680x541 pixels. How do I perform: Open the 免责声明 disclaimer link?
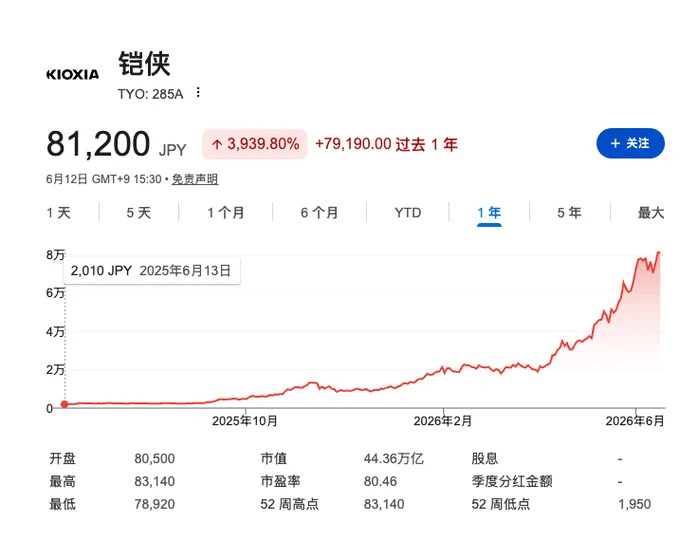pos(195,179)
